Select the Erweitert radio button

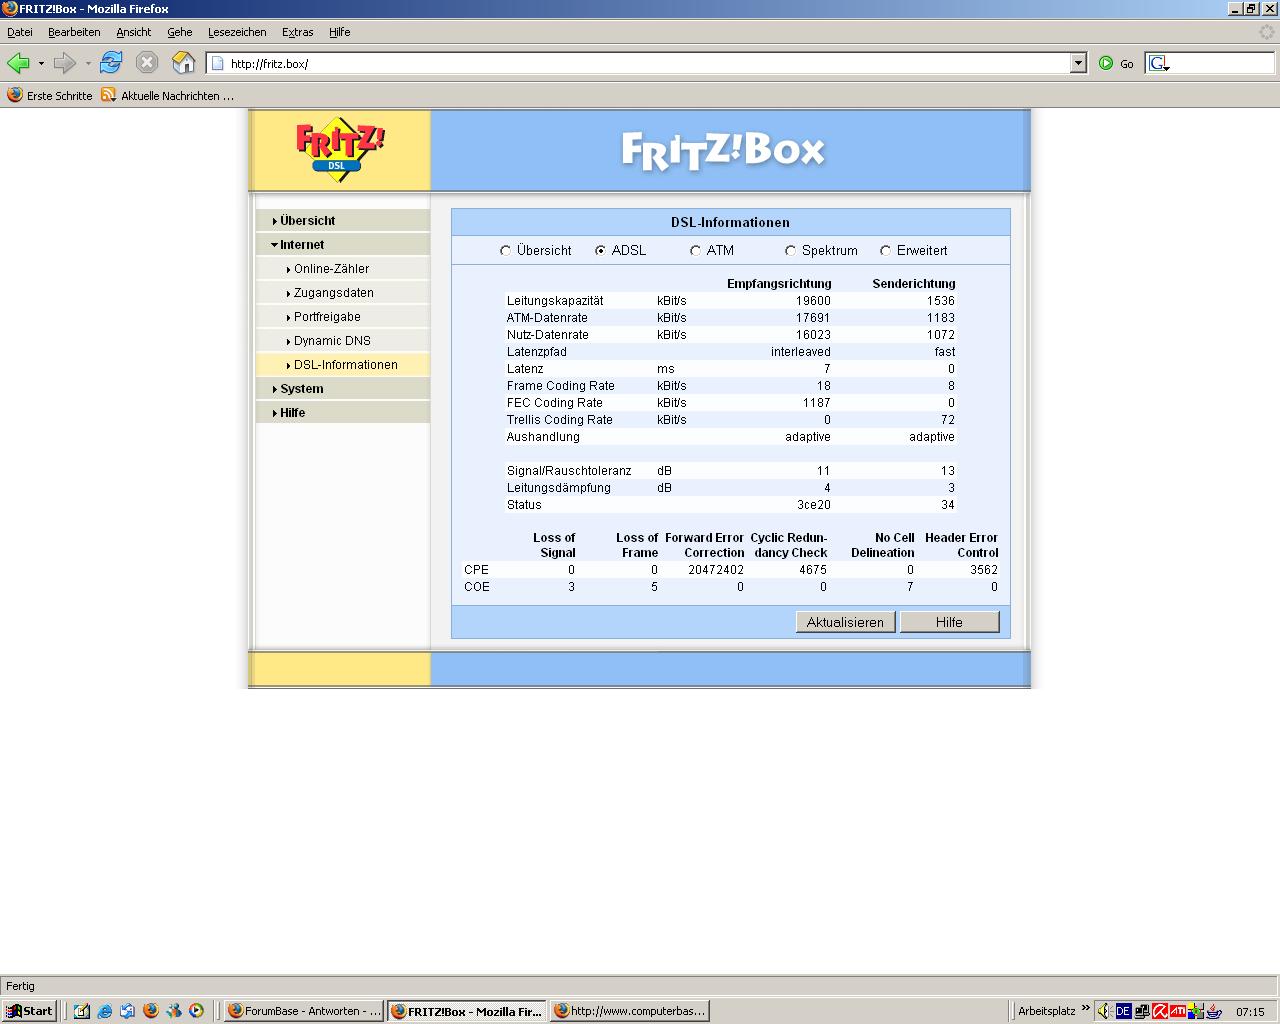pos(885,251)
